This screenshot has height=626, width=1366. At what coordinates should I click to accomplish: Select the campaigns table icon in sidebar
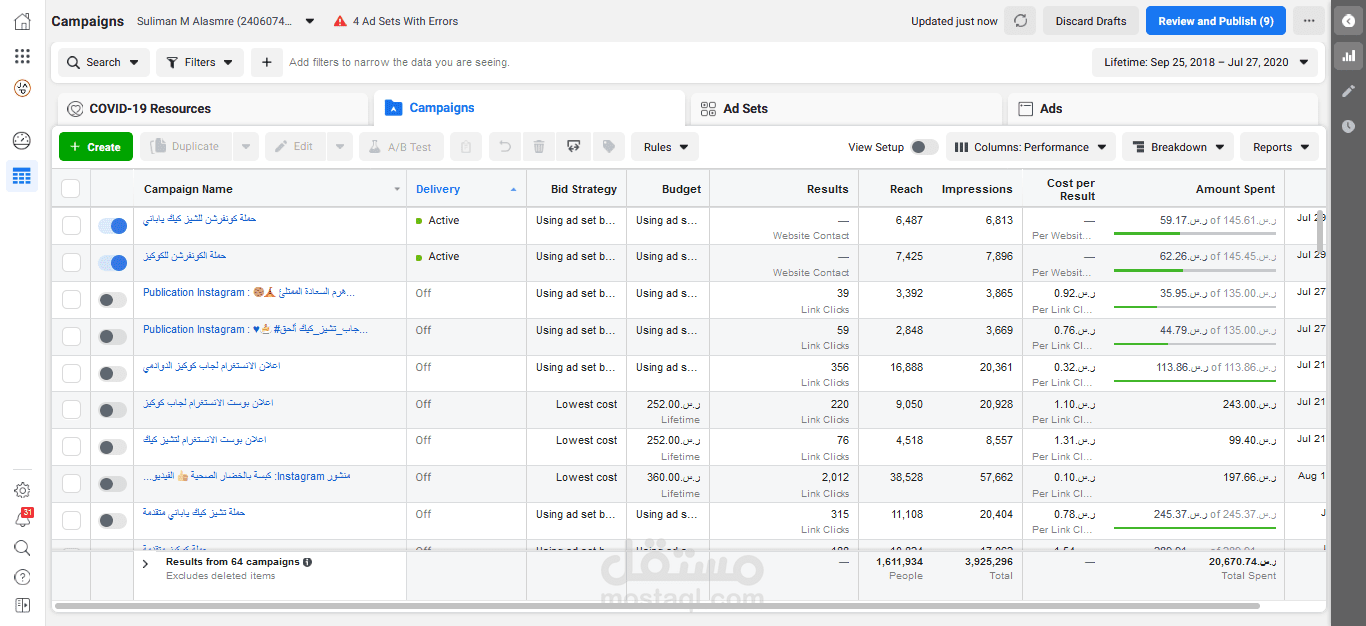click(22, 177)
